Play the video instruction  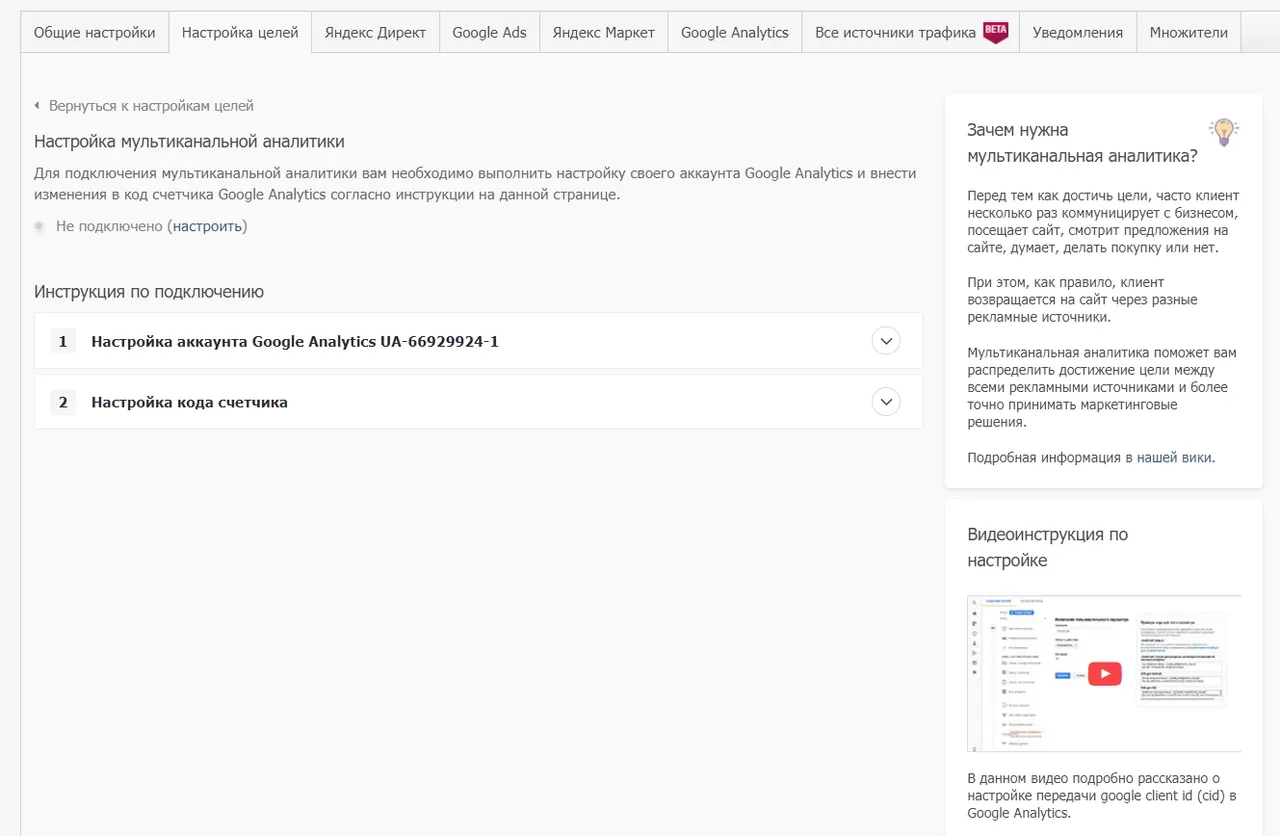tap(1104, 673)
